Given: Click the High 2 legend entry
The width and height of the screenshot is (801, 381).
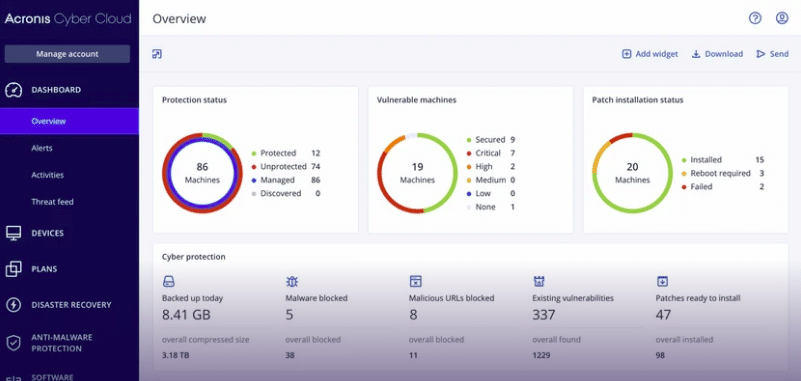Looking at the screenshot, I should [x=490, y=167].
